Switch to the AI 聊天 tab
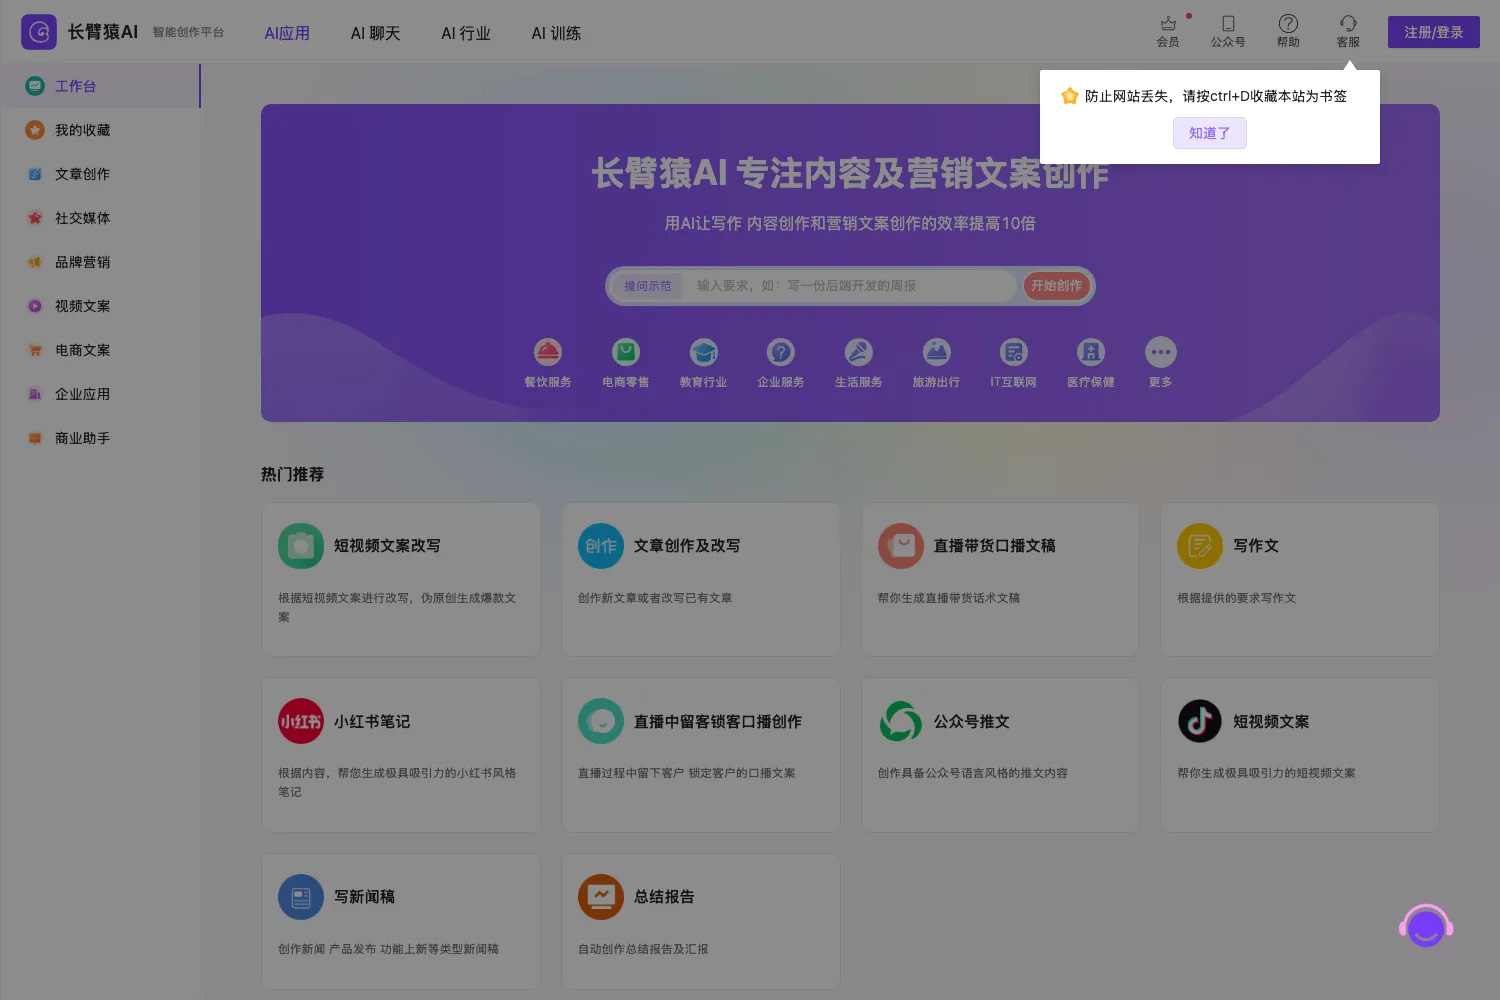 click(x=376, y=33)
